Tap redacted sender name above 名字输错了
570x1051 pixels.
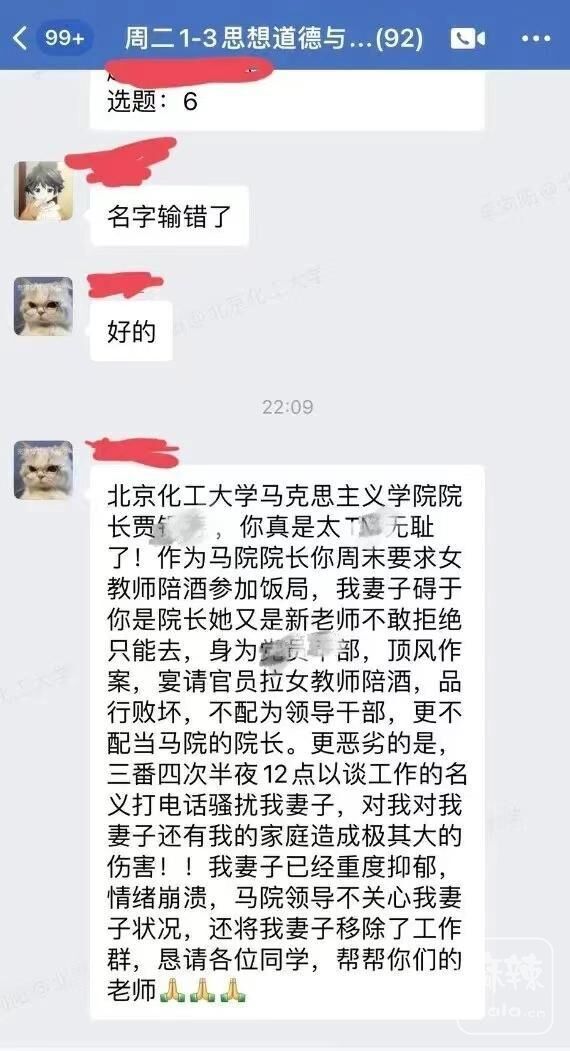click(121, 160)
